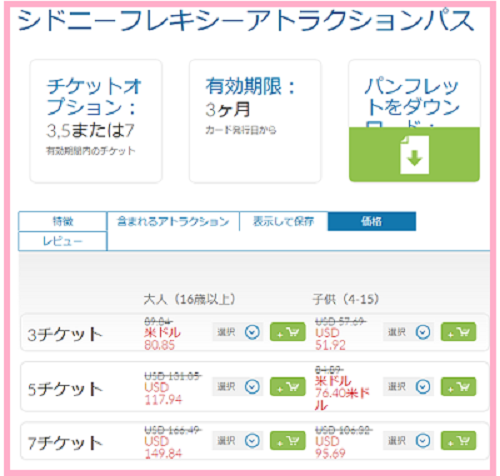
Task: Download the brochure via green download button
Action: [414, 154]
